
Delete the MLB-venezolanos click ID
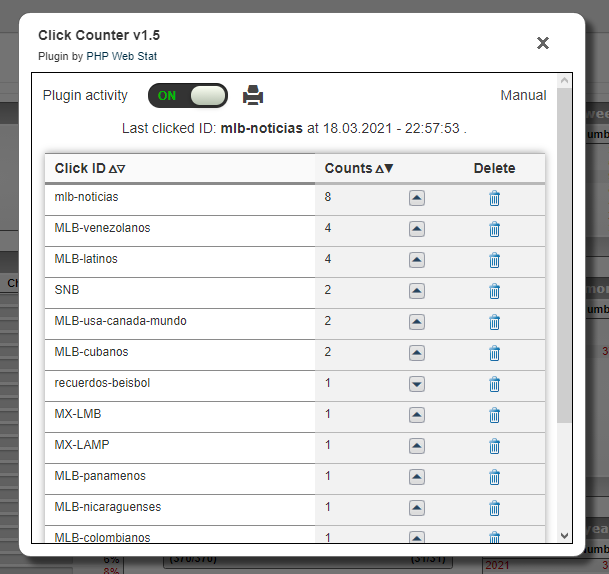coord(494,229)
